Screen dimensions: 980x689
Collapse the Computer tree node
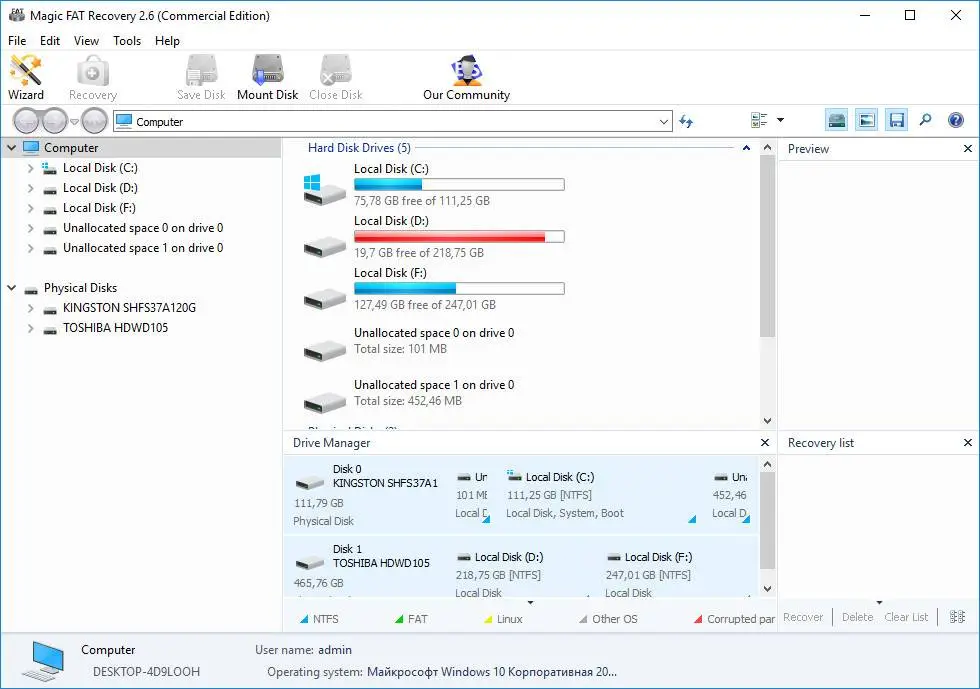click(11, 148)
